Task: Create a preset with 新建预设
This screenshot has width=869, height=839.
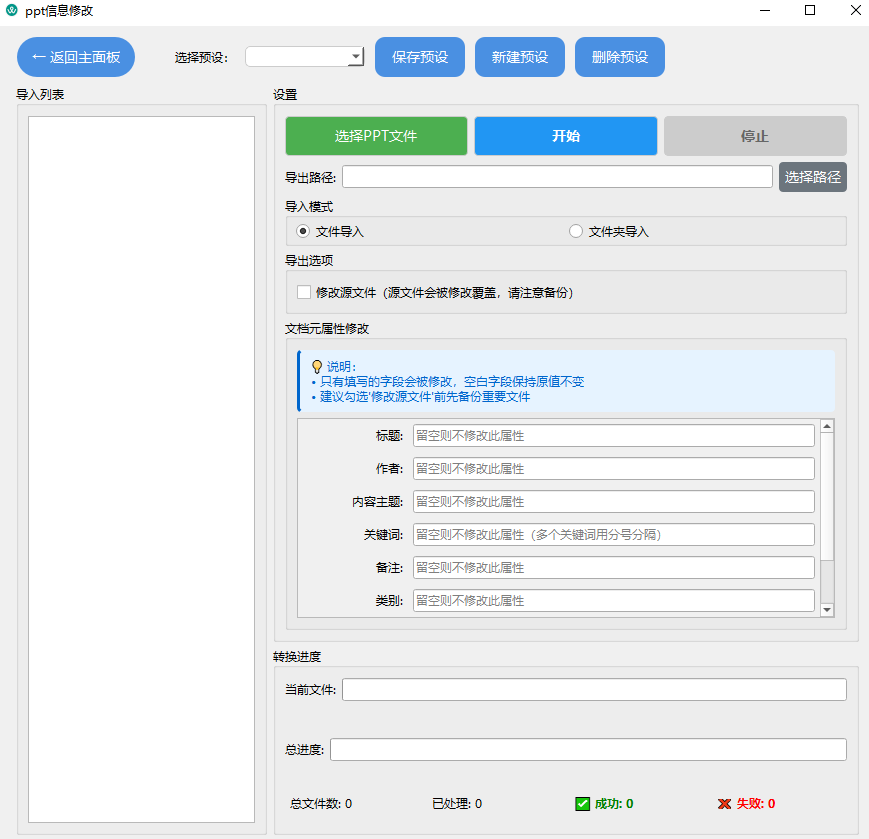Action: pyautogui.click(x=519, y=56)
